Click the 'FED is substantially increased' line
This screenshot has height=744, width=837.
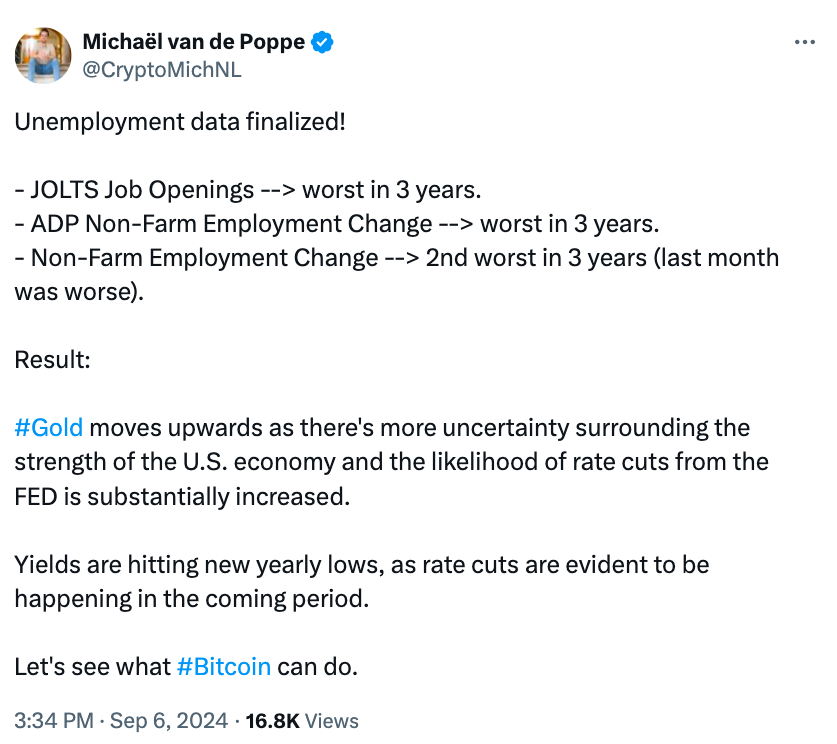pyautogui.click(x=182, y=496)
